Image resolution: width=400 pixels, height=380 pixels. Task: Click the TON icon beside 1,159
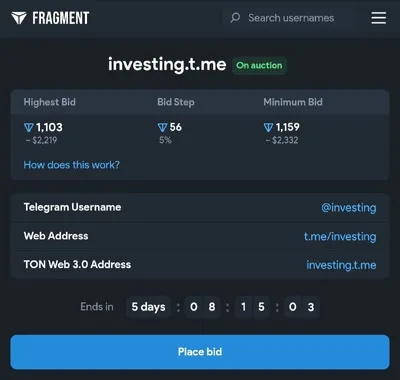[x=268, y=127]
